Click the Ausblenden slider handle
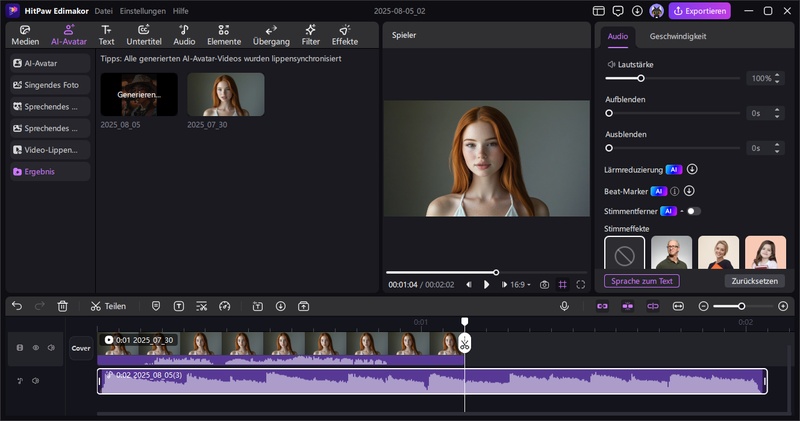The width and height of the screenshot is (800, 421). [x=609, y=148]
